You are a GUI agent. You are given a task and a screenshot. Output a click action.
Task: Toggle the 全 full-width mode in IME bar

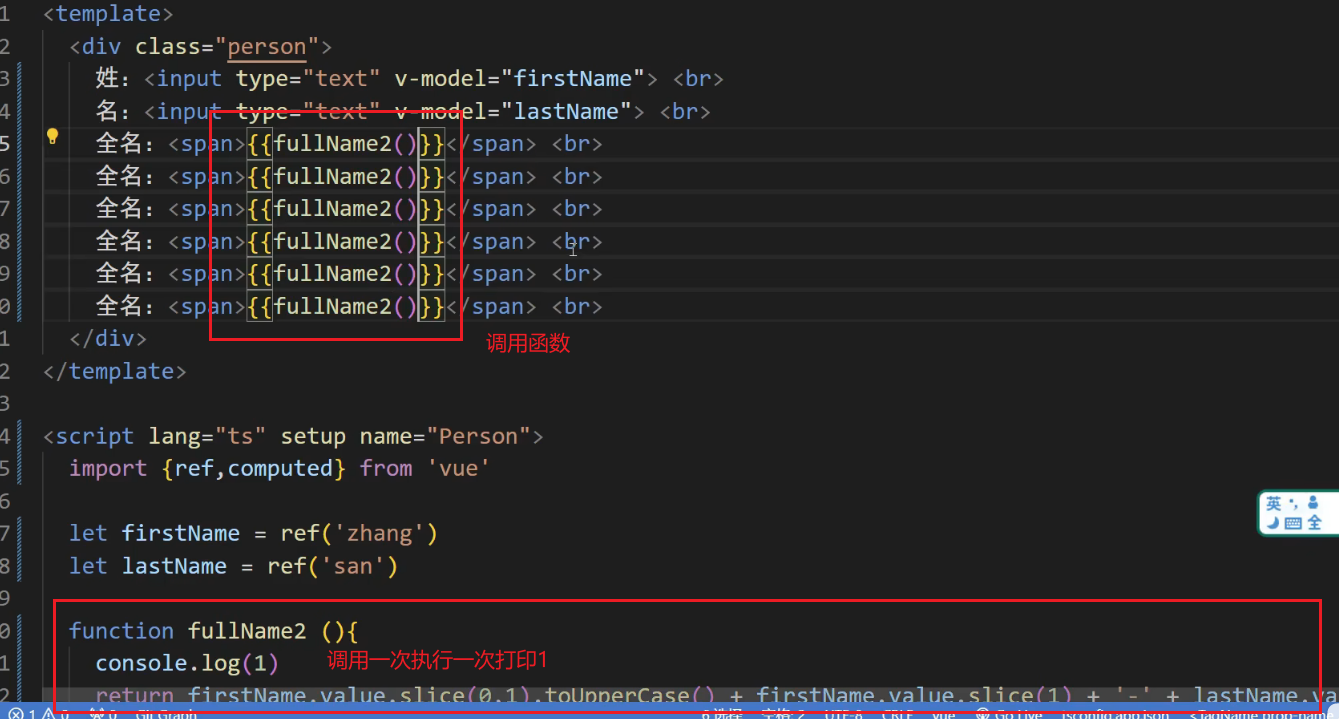pos(1314,522)
